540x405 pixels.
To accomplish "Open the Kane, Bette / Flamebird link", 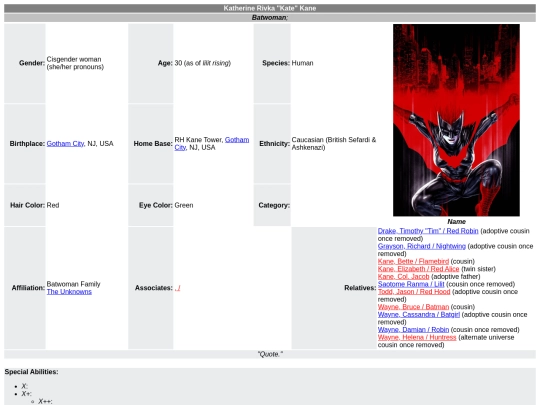I will click(x=413, y=261).
